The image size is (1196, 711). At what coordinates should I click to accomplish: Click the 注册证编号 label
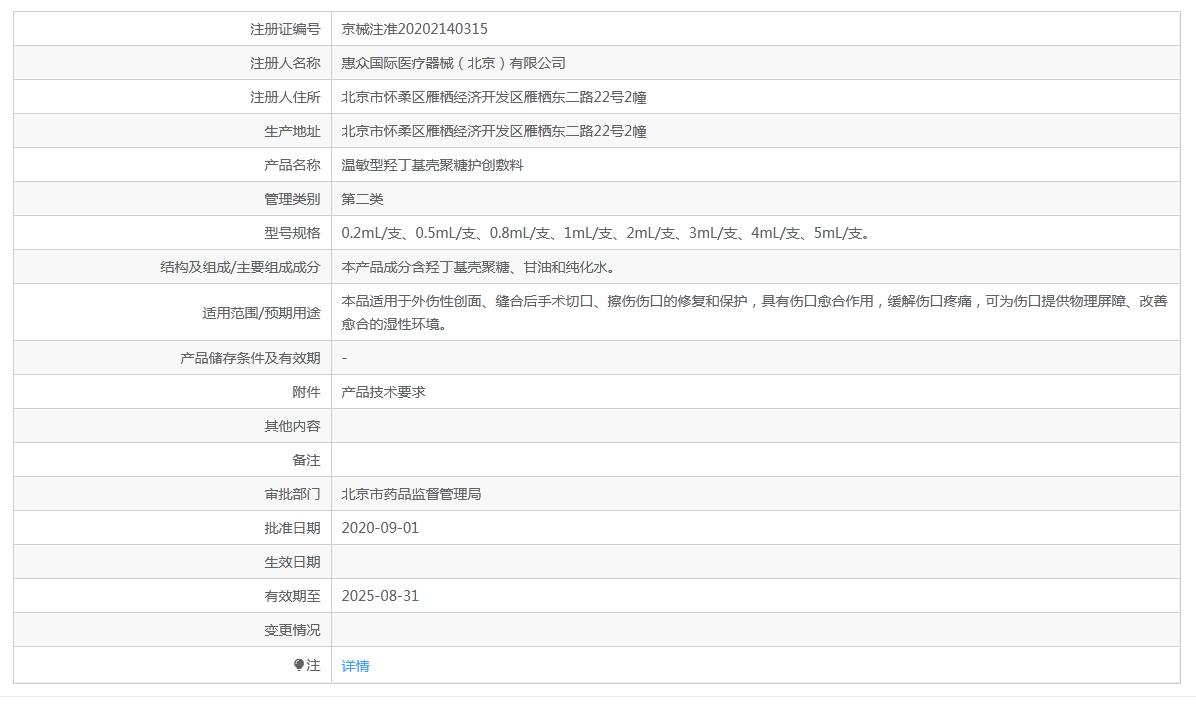click(x=285, y=29)
